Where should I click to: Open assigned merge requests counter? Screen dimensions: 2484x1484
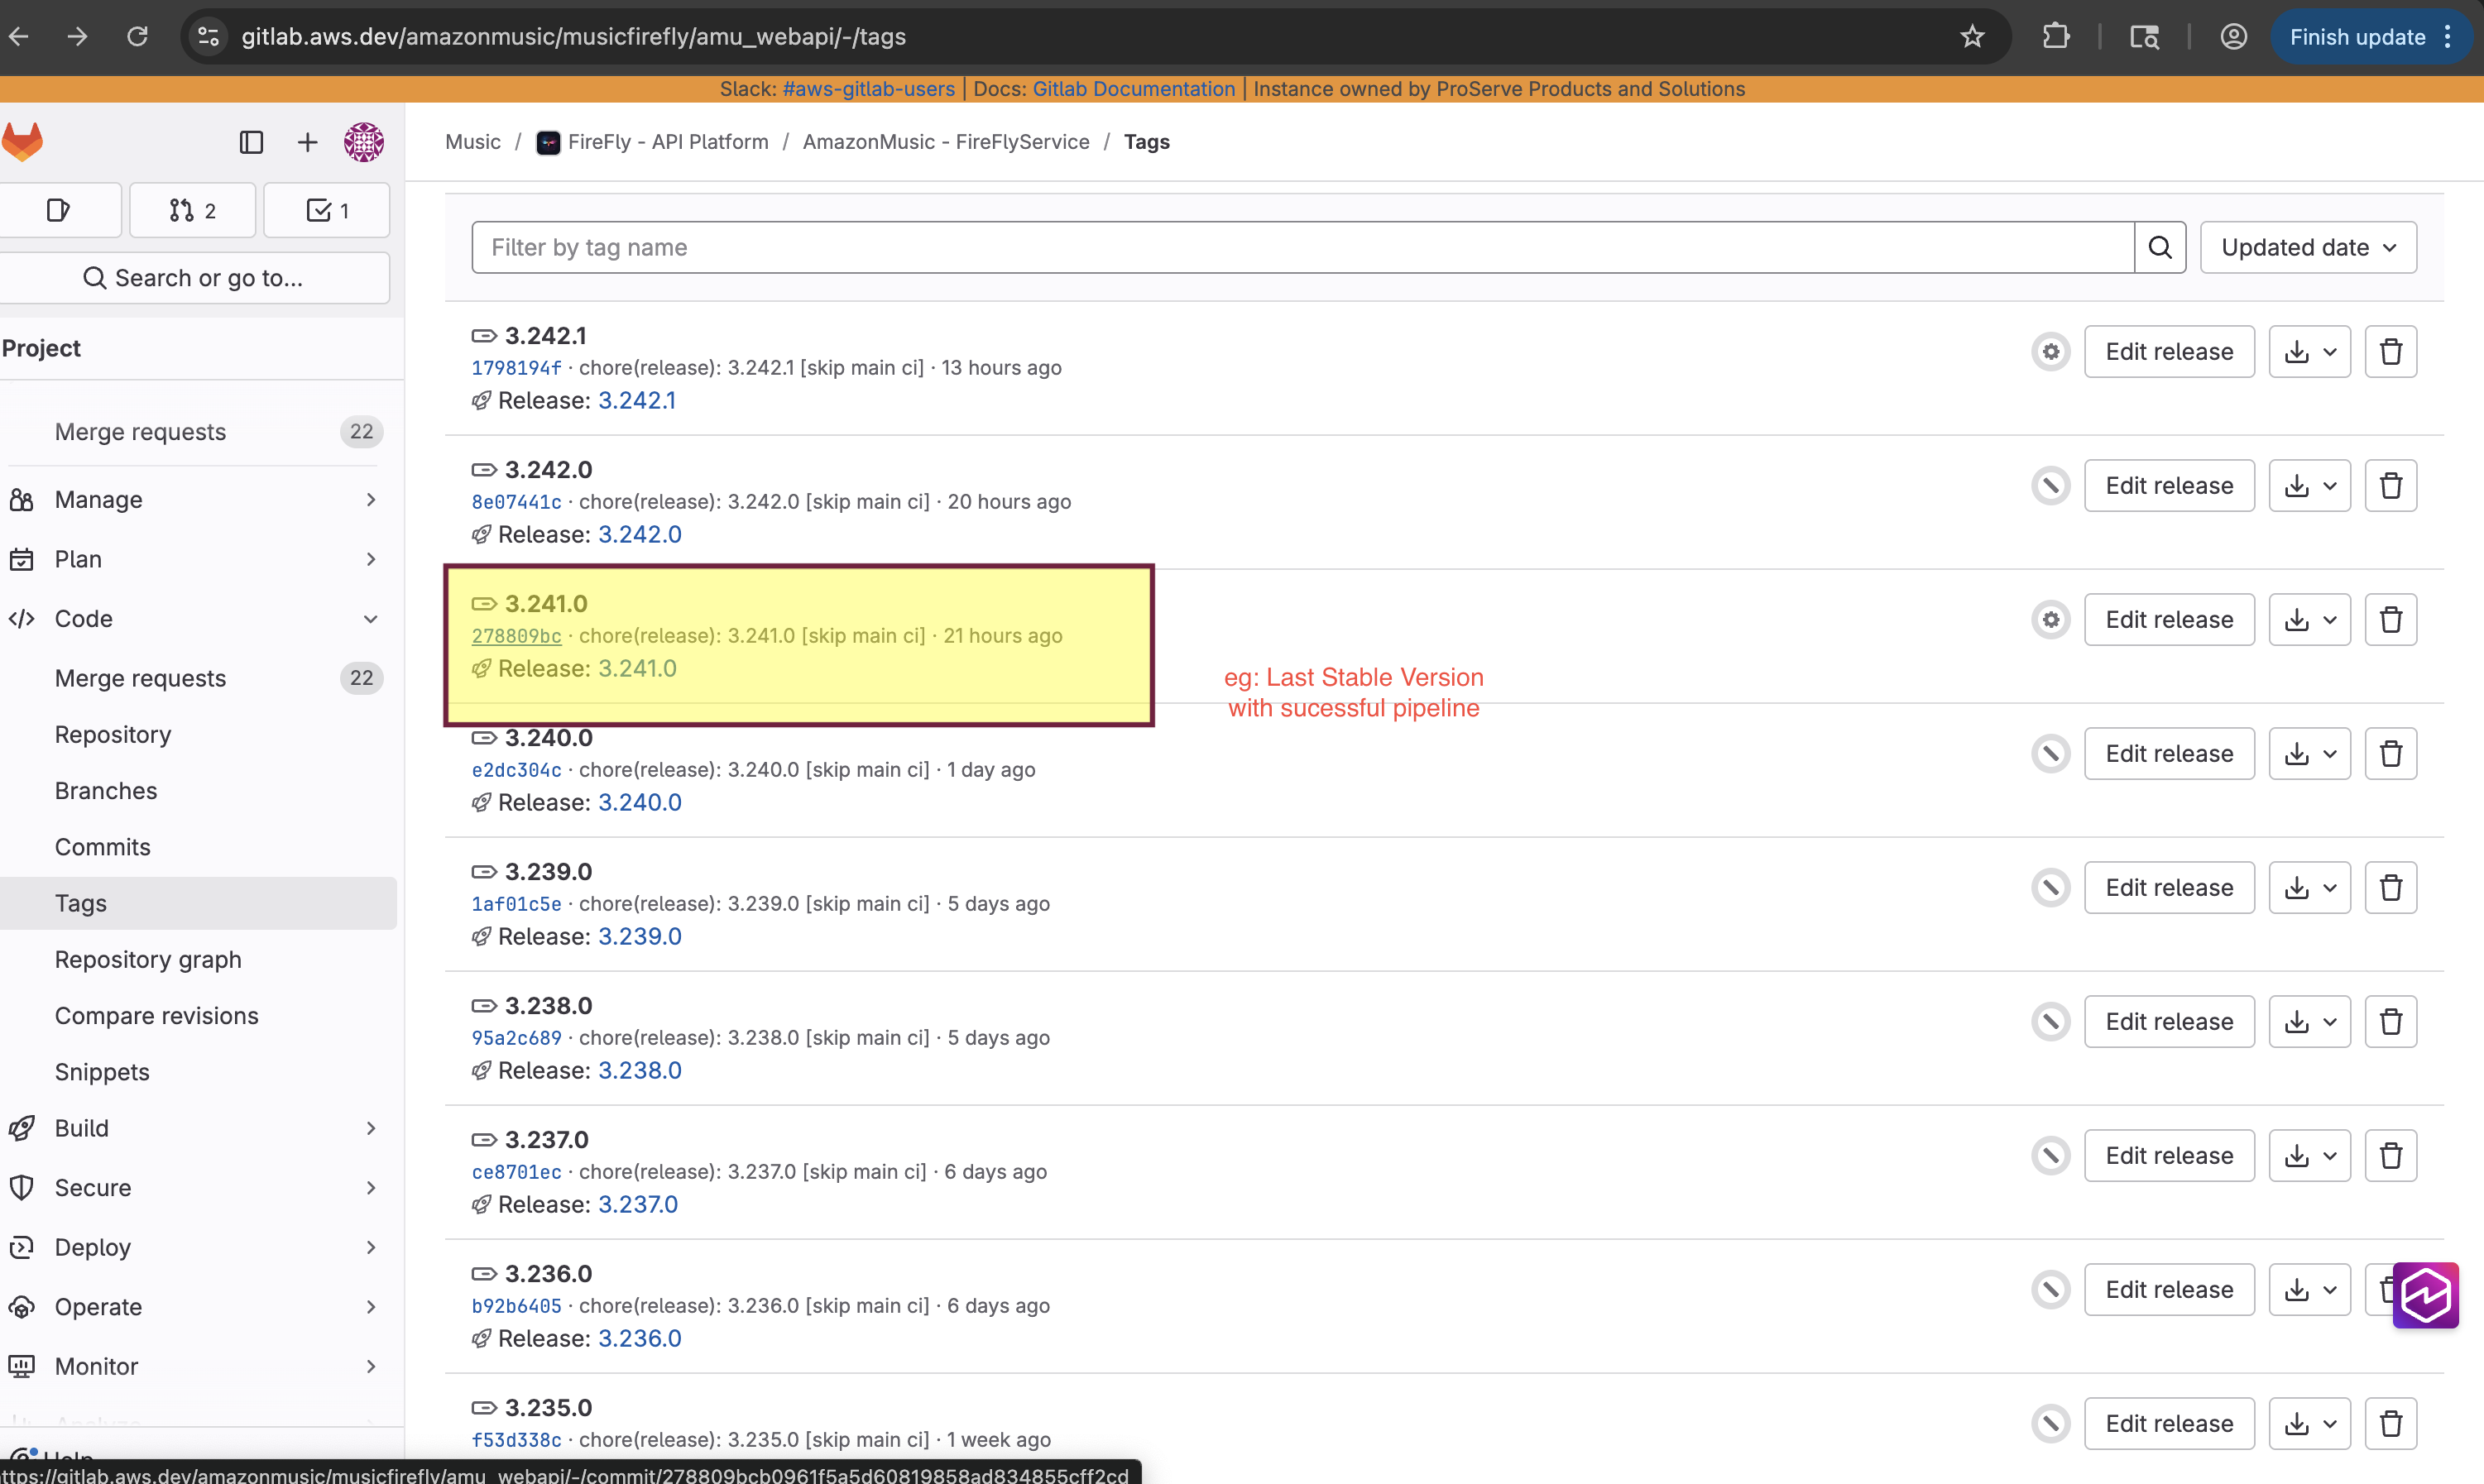[192, 210]
